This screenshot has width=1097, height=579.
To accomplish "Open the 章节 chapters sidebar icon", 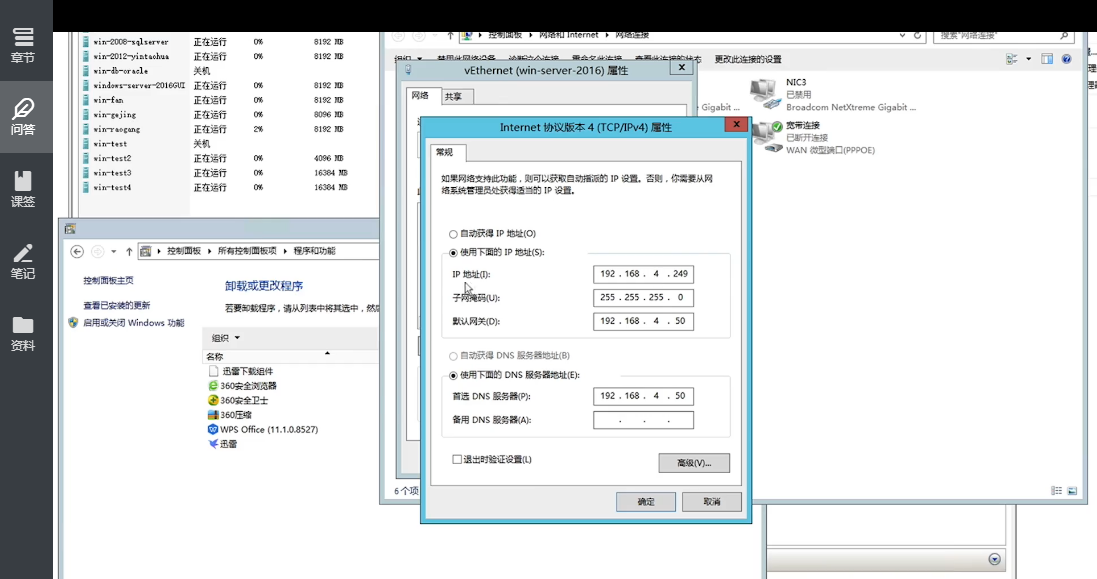I will coord(23,45).
